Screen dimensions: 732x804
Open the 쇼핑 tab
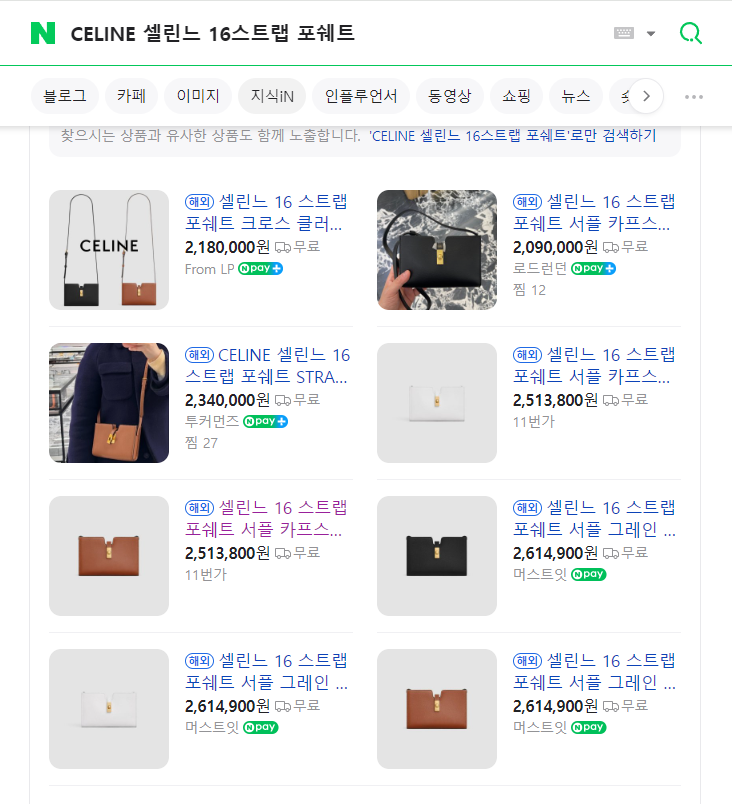pos(516,96)
